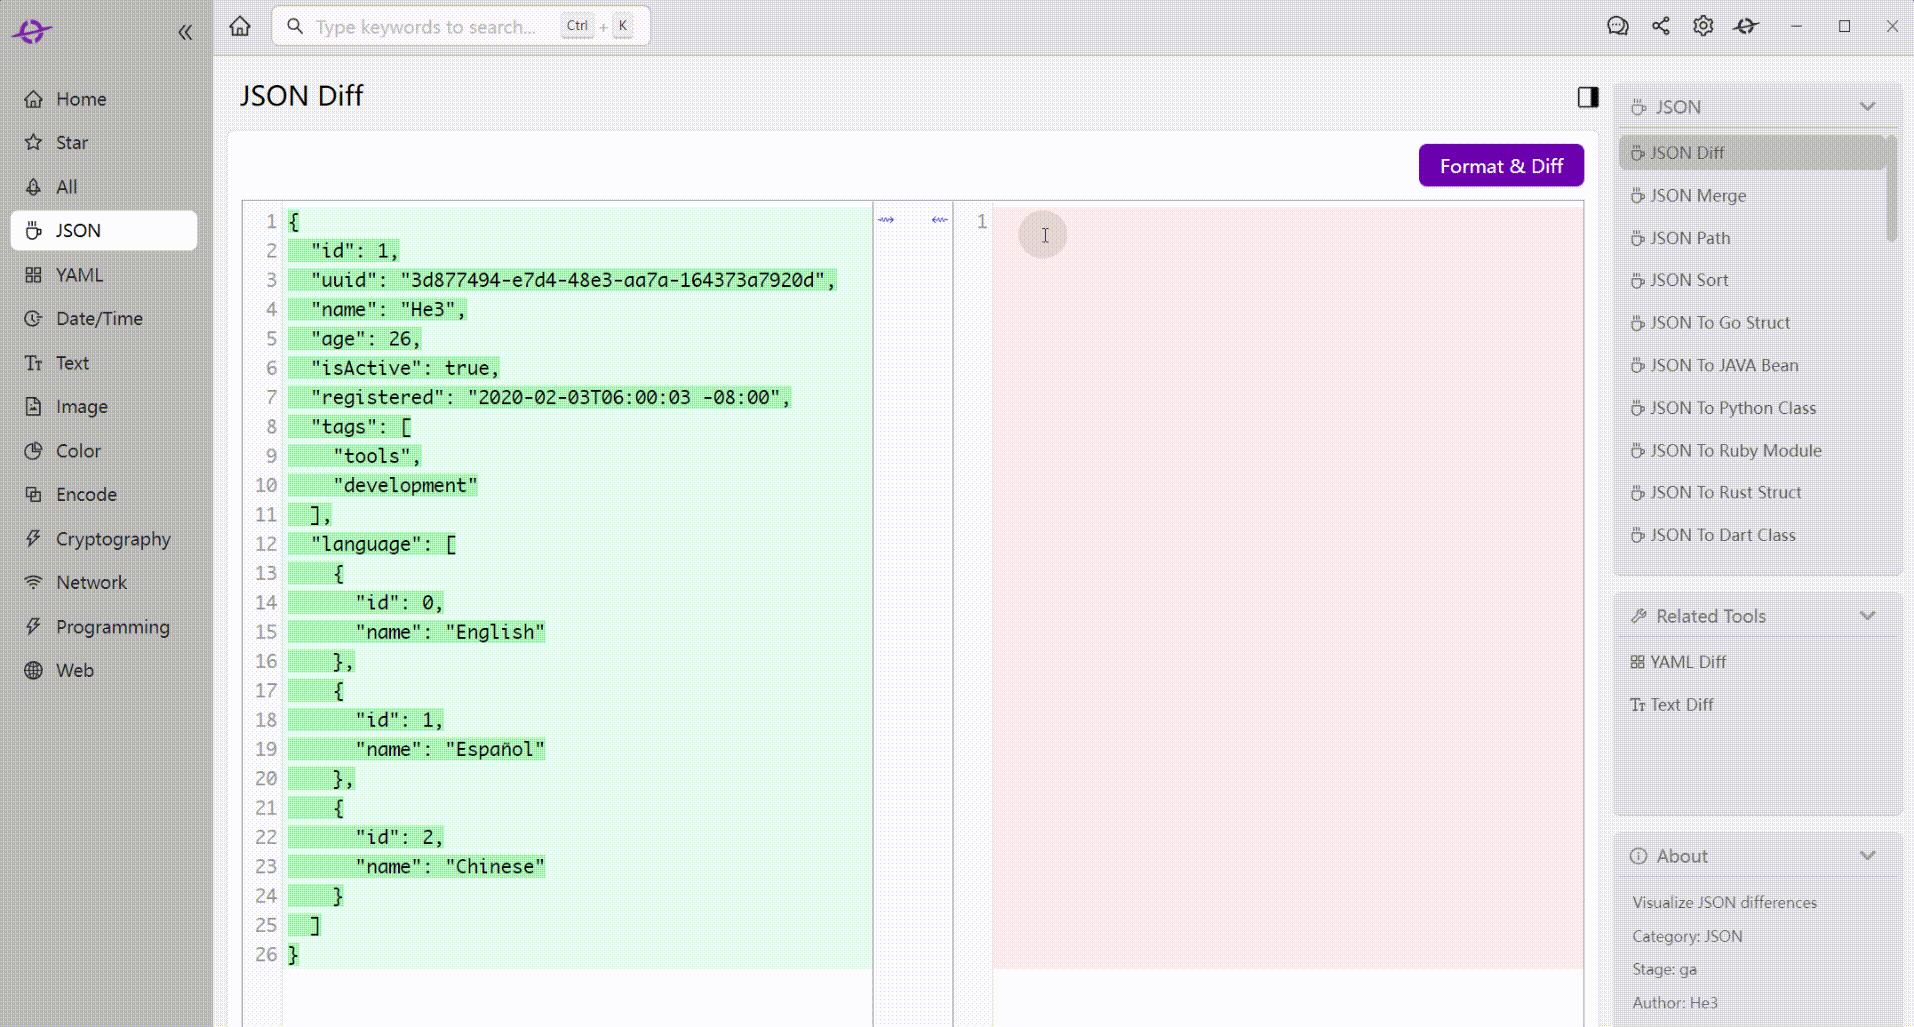Image resolution: width=1914 pixels, height=1027 pixels.
Task: Open the YAML category
Action: pos(104,275)
